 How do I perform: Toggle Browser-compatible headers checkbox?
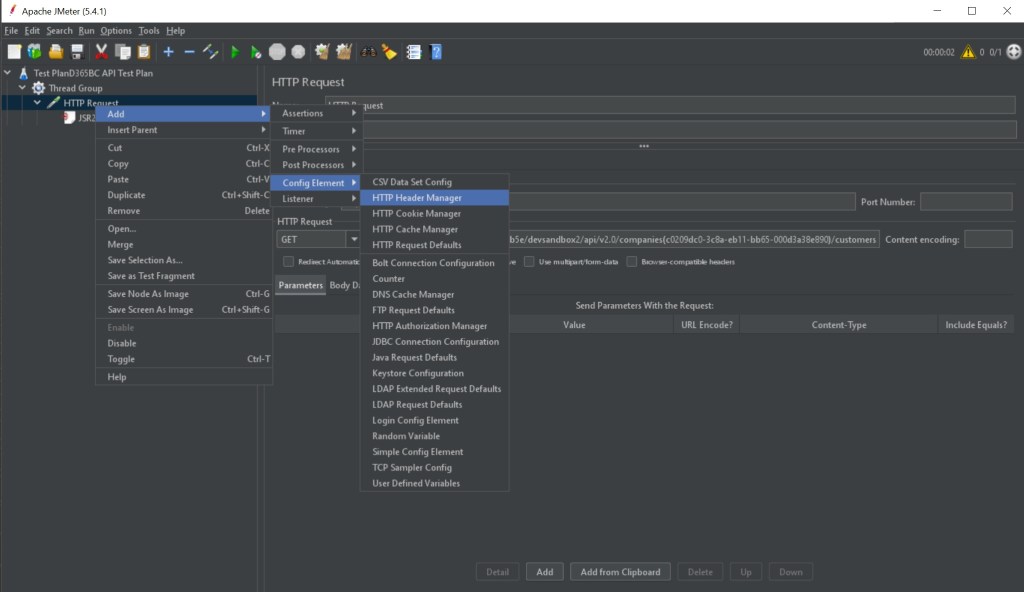click(x=631, y=262)
